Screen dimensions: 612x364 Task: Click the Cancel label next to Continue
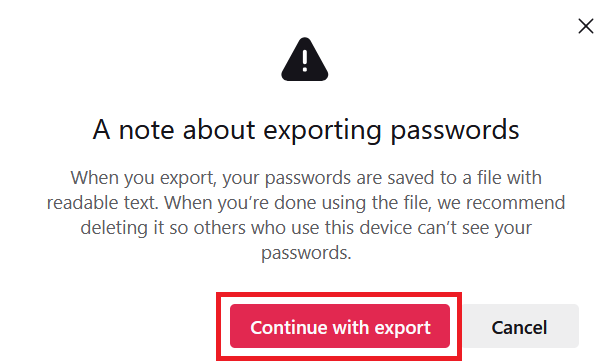pyautogui.click(x=519, y=327)
